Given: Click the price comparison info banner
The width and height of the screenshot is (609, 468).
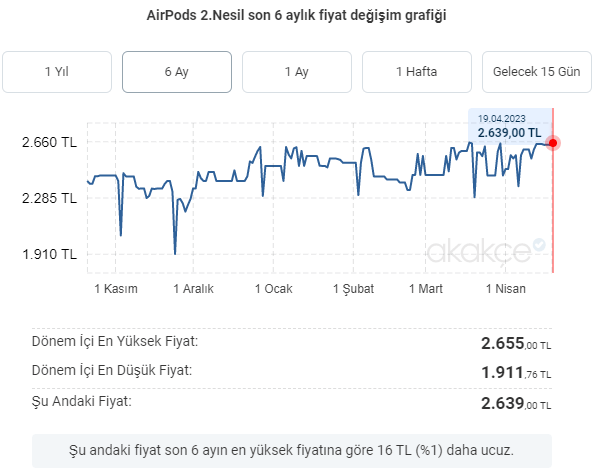Looking at the screenshot, I should pyautogui.click(x=292, y=451).
